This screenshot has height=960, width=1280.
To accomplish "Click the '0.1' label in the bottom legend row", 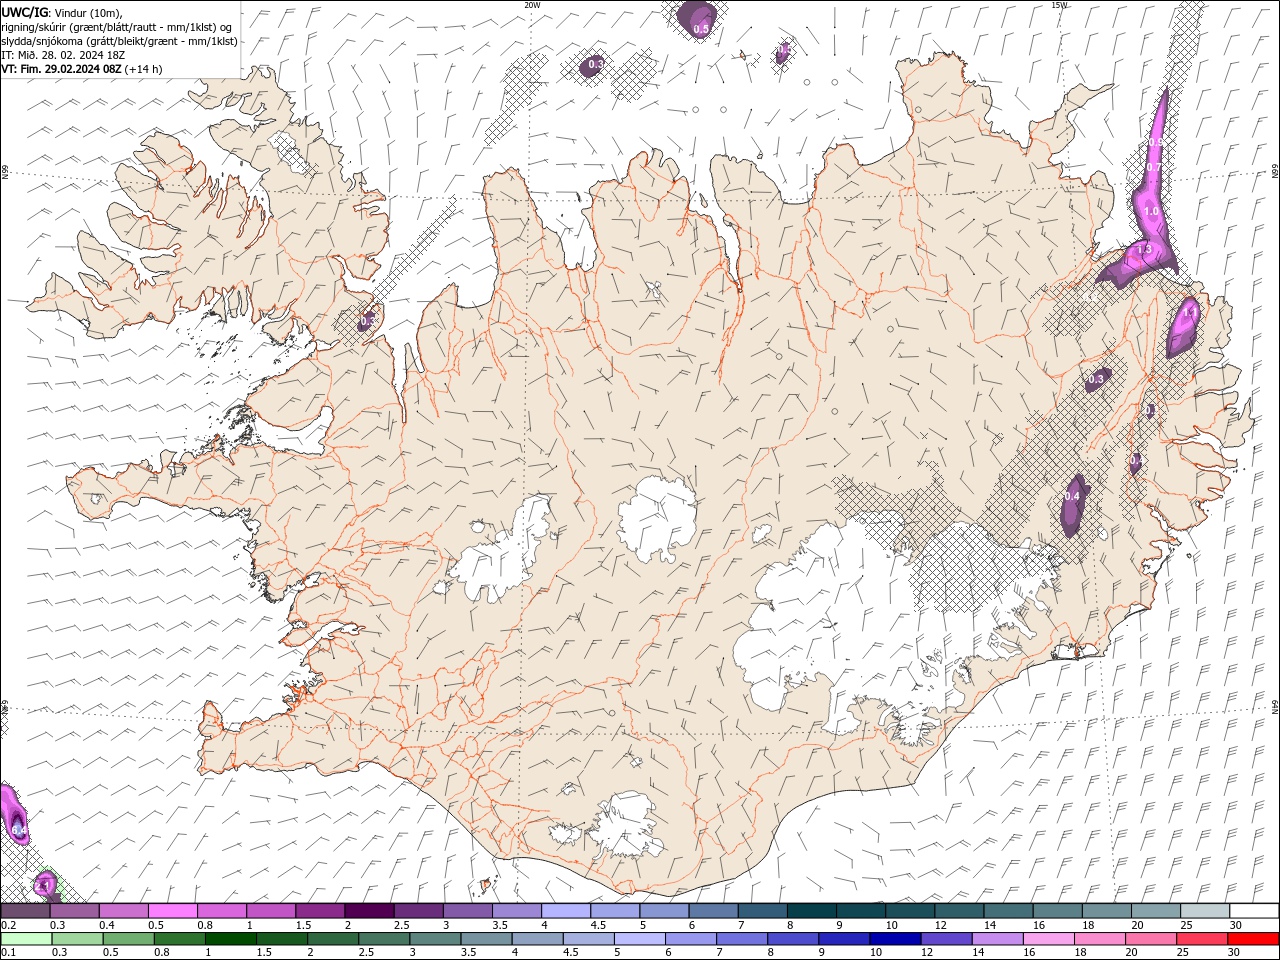I will click(8, 952).
